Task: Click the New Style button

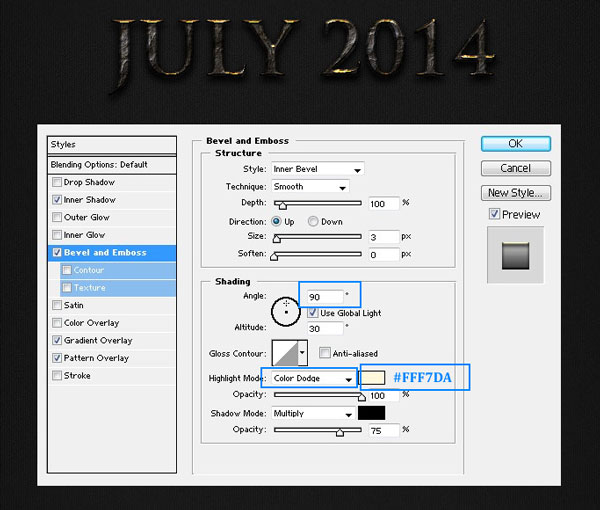Action: click(516, 193)
